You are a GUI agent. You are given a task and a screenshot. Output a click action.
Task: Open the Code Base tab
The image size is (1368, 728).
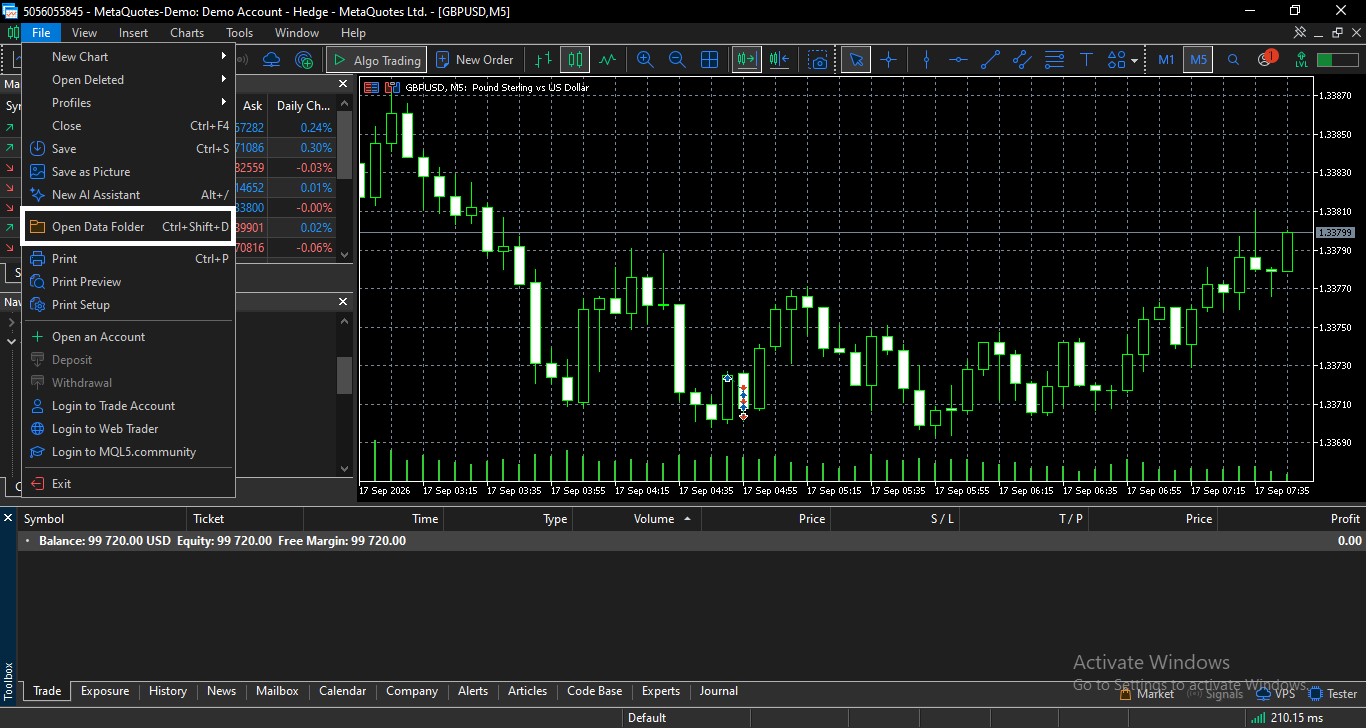[x=594, y=691]
